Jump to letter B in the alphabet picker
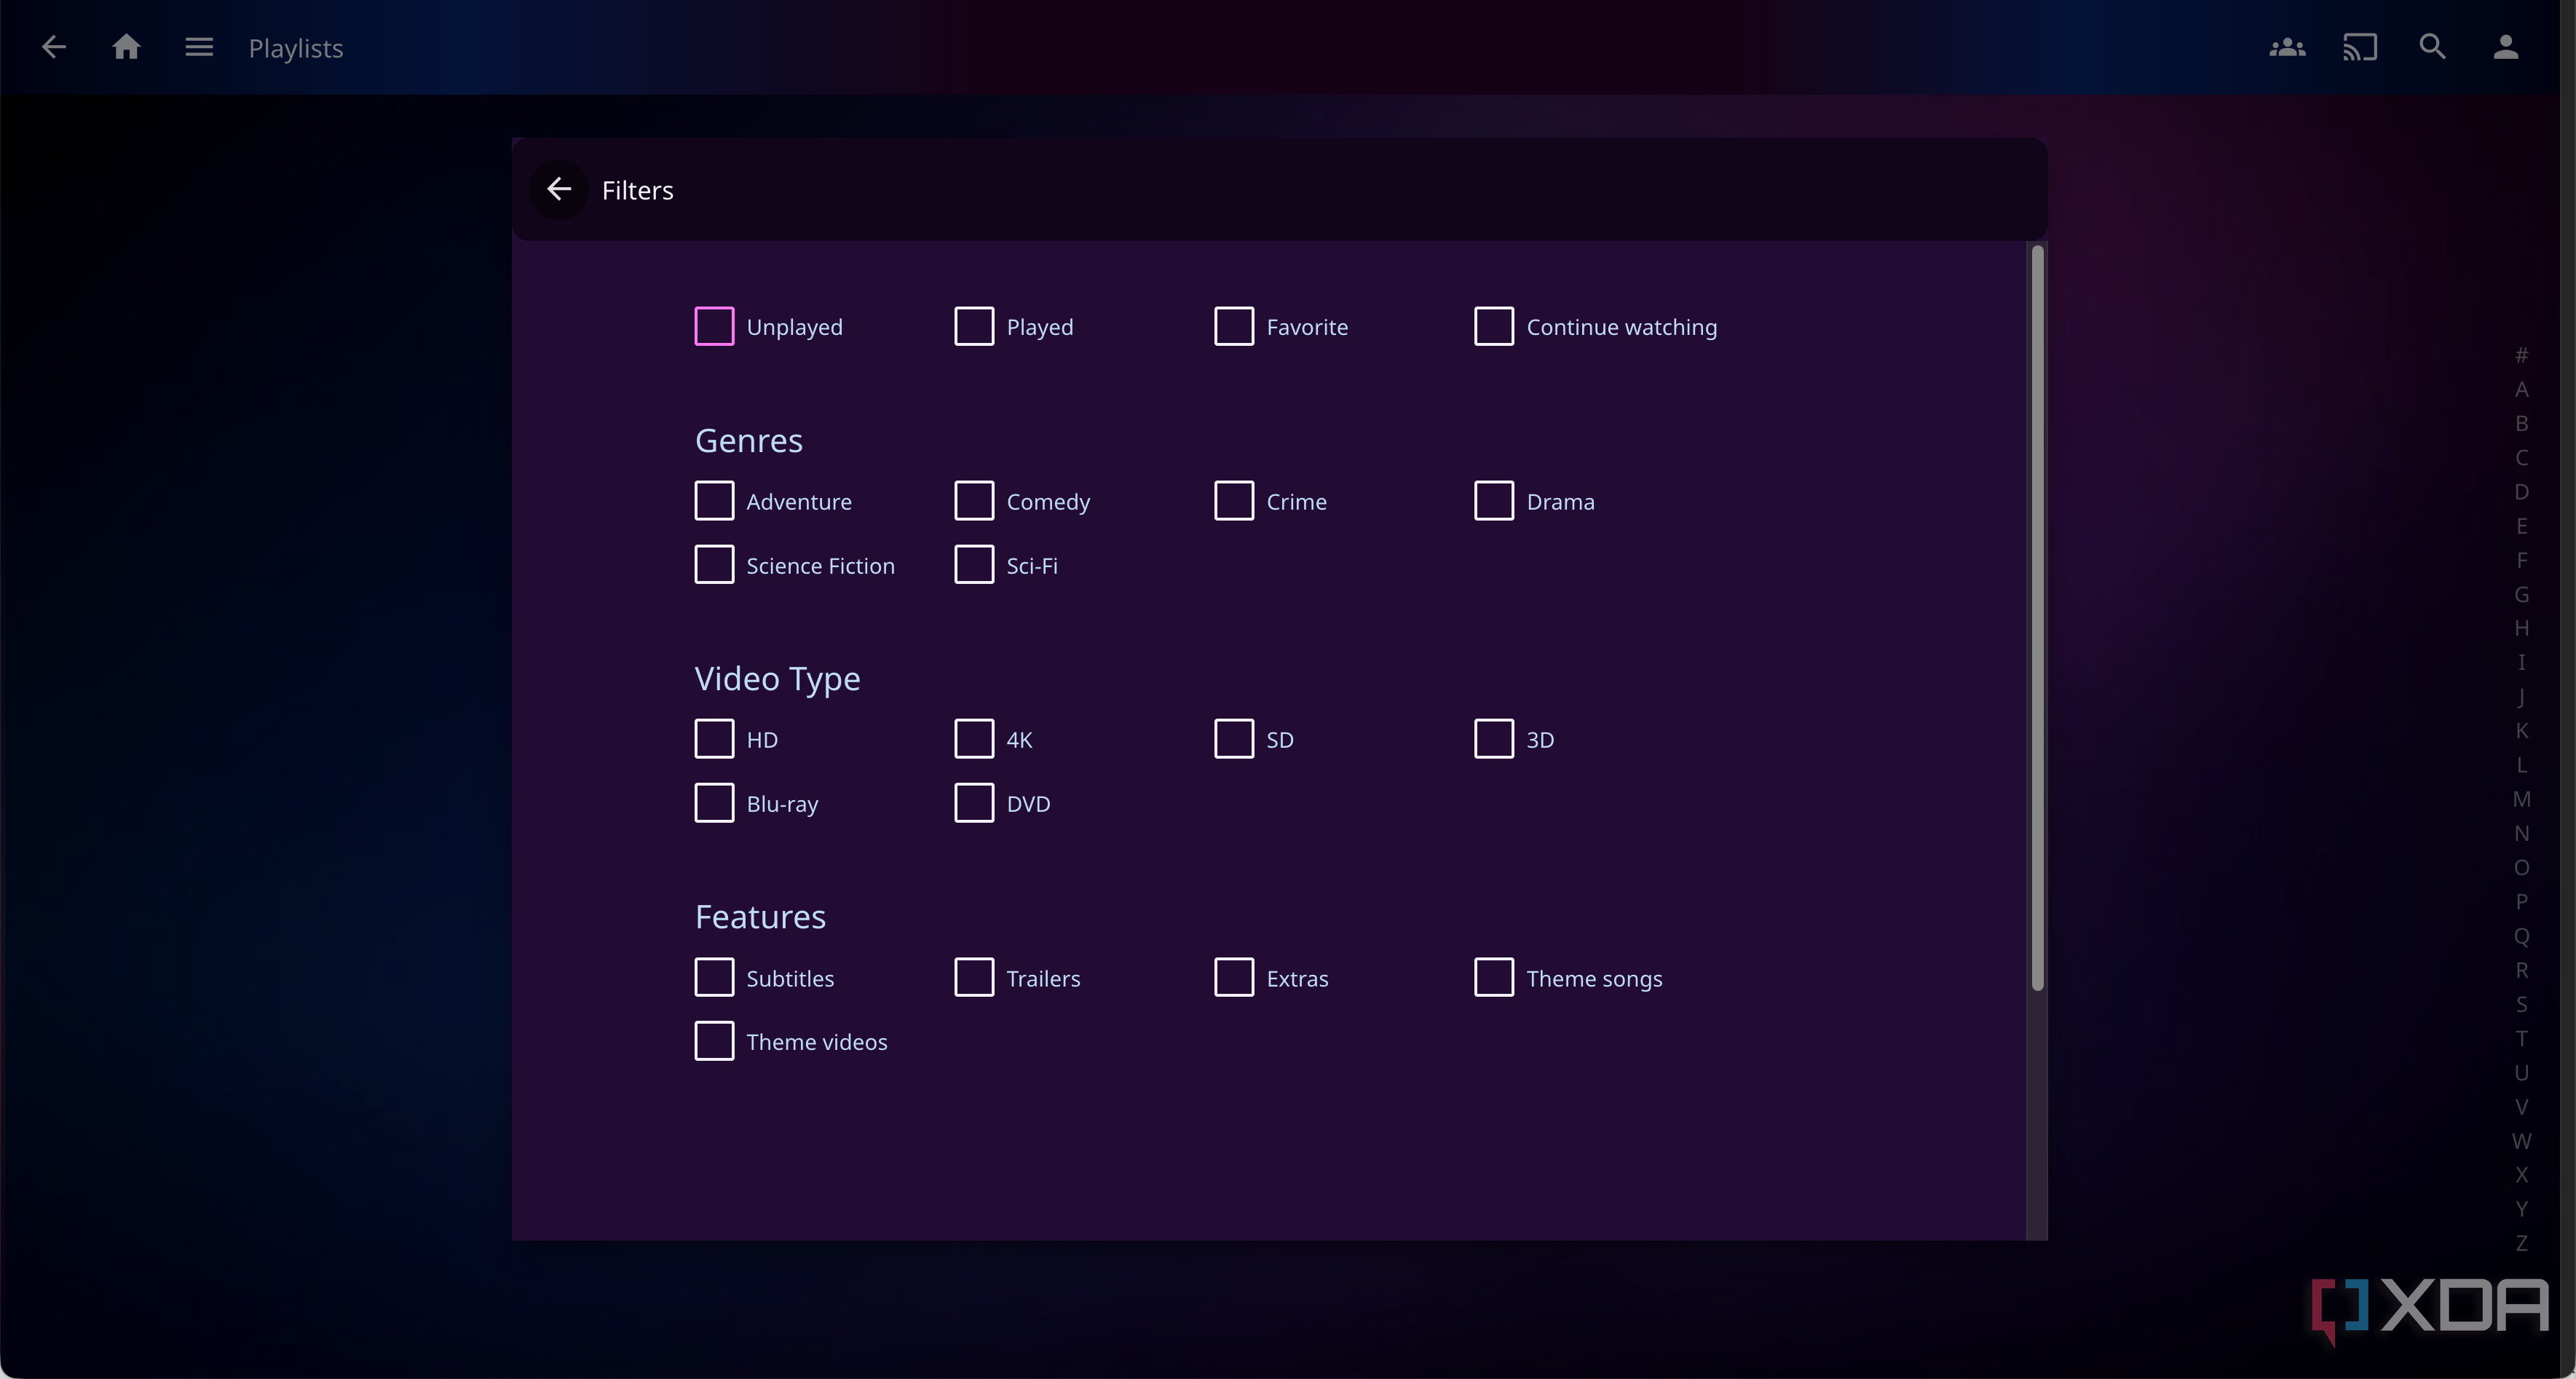The height and width of the screenshot is (1379, 2576). pyautogui.click(x=2522, y=423)
